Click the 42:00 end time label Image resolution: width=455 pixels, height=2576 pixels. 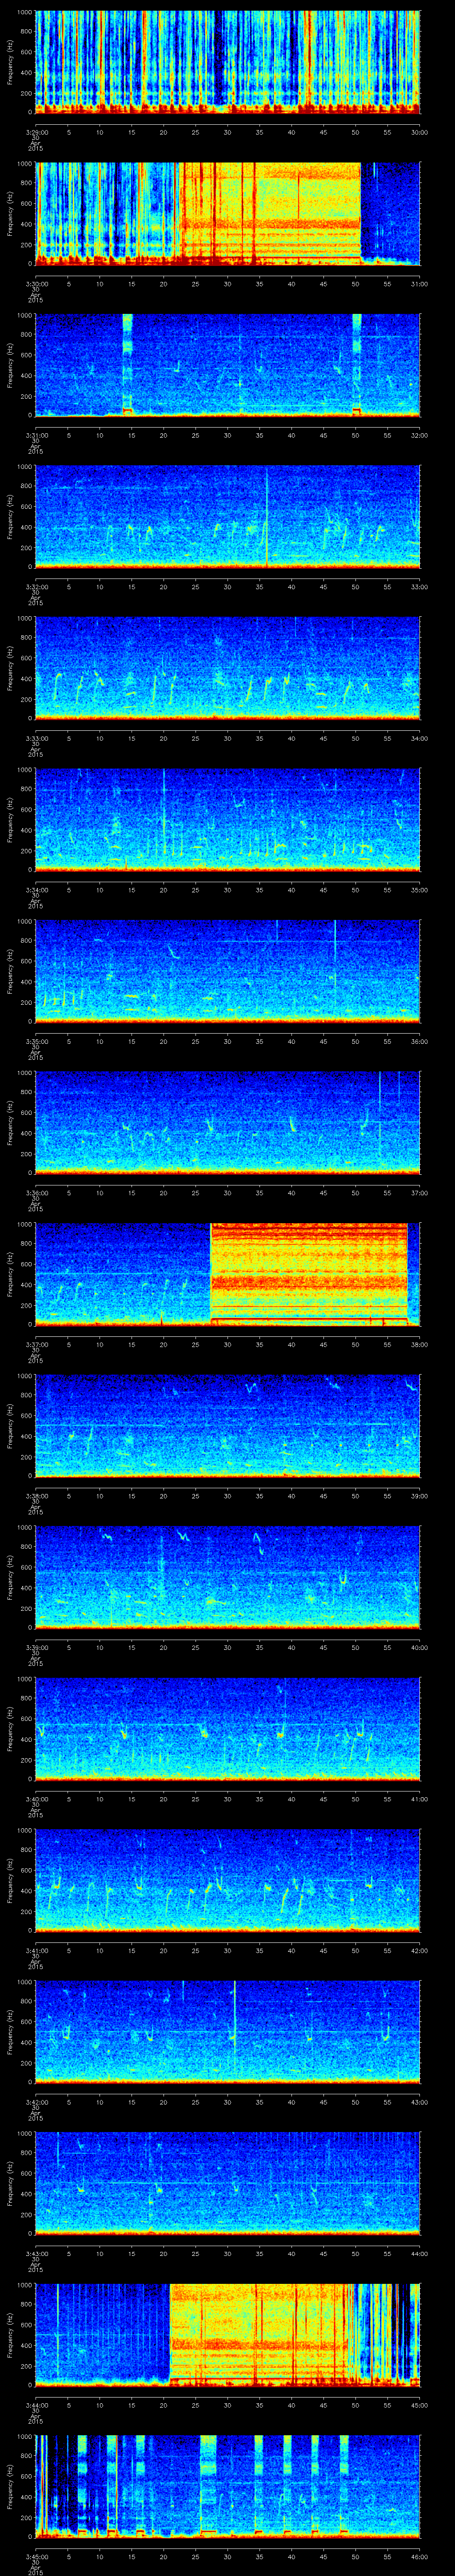(x=419, y=1950)
